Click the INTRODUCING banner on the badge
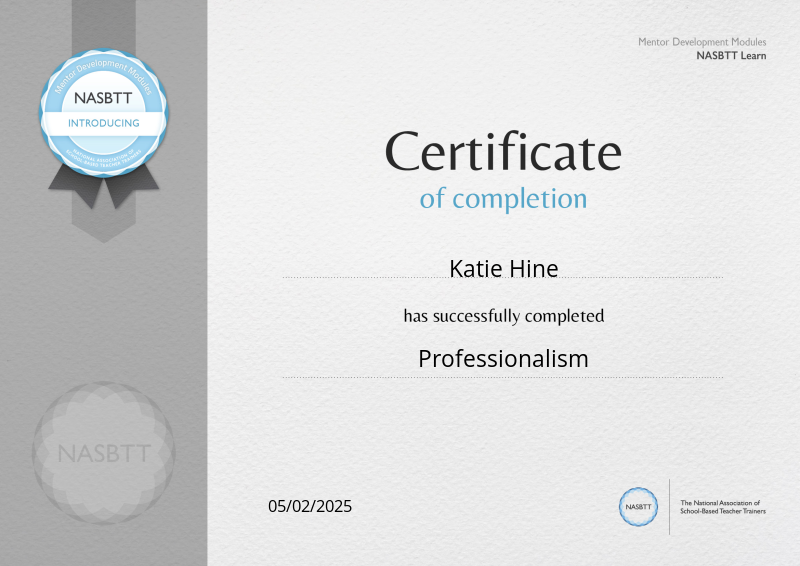The height and width of the screenshot is (566, 800). [104, 123]
